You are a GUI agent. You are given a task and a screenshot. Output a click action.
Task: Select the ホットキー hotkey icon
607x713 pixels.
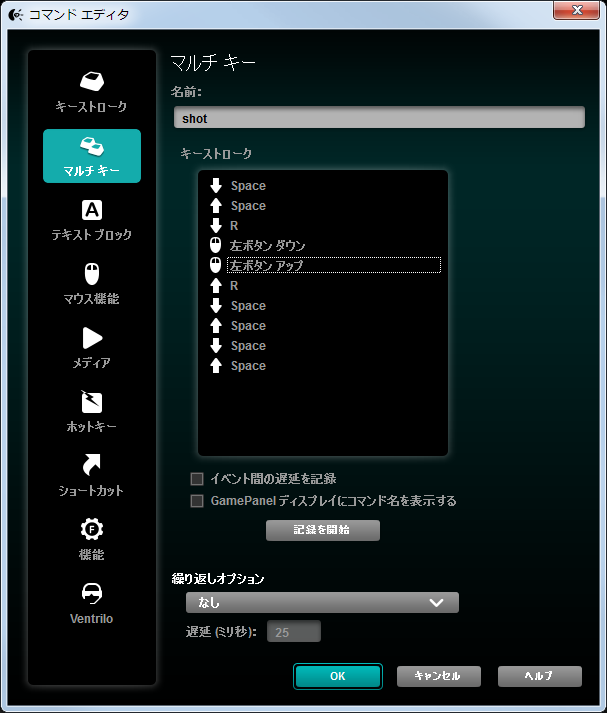[91, 402]
